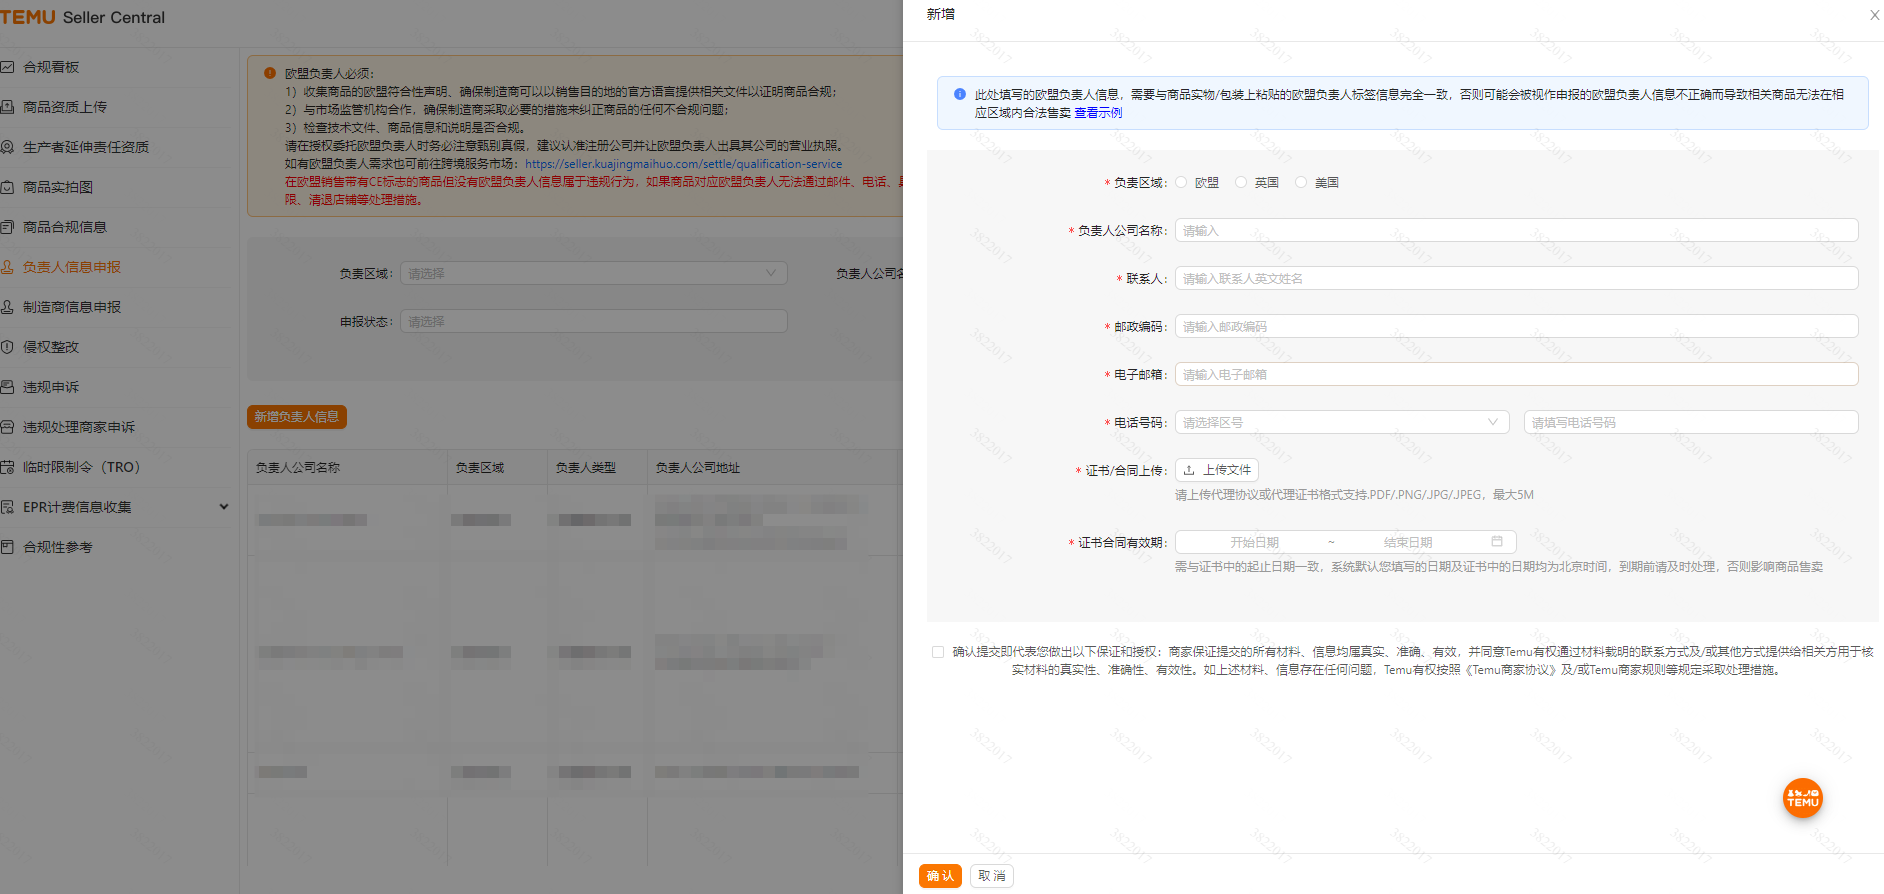Screen dimensions: 1884x894
Task: Open 制造商信息申报 menu item
Action: (72, 307)
